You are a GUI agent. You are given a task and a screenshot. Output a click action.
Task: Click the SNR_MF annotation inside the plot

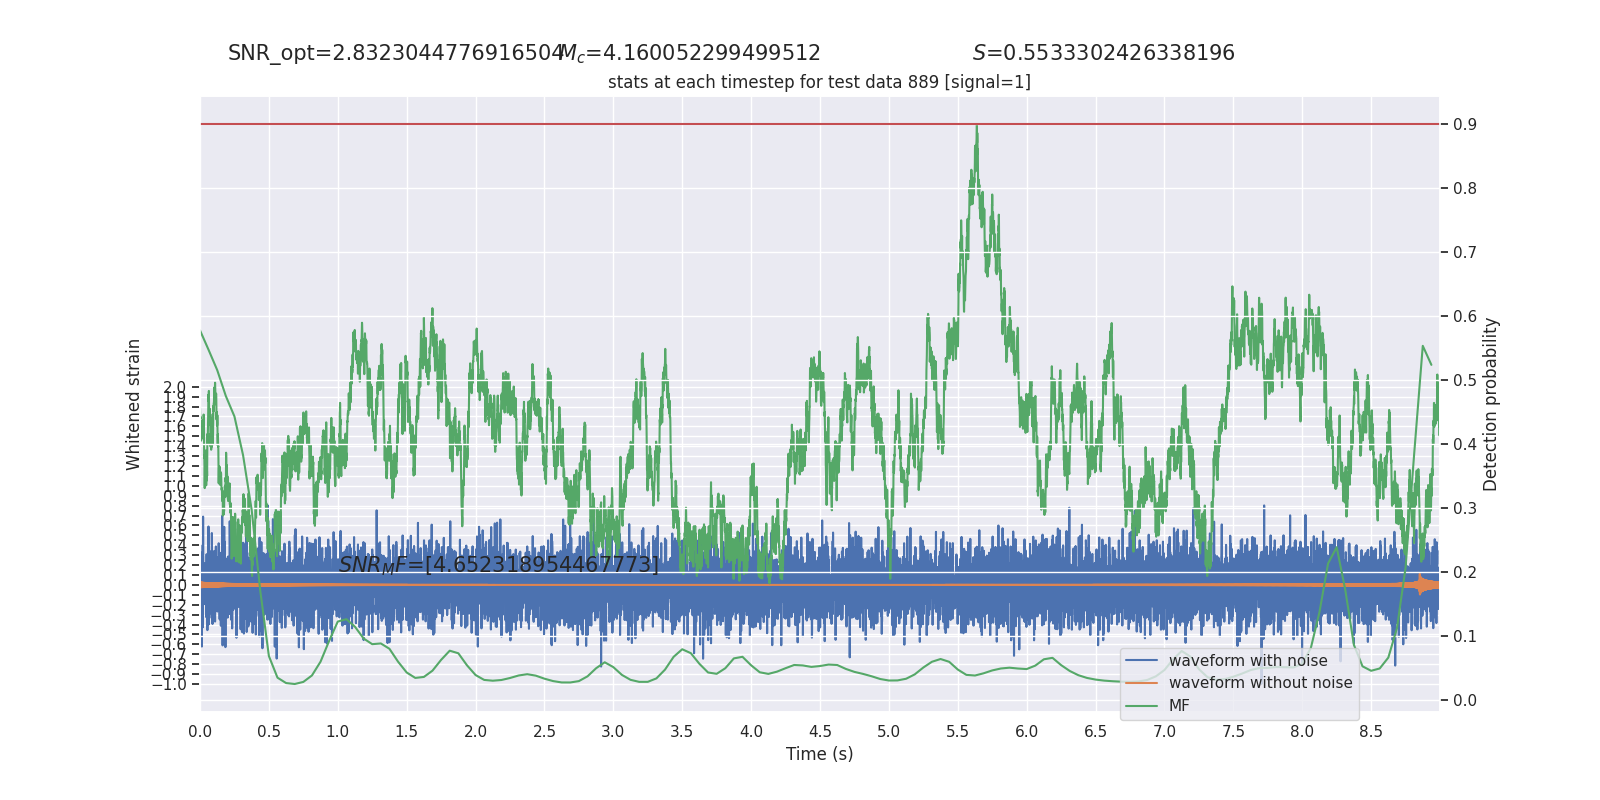(499, 565)
